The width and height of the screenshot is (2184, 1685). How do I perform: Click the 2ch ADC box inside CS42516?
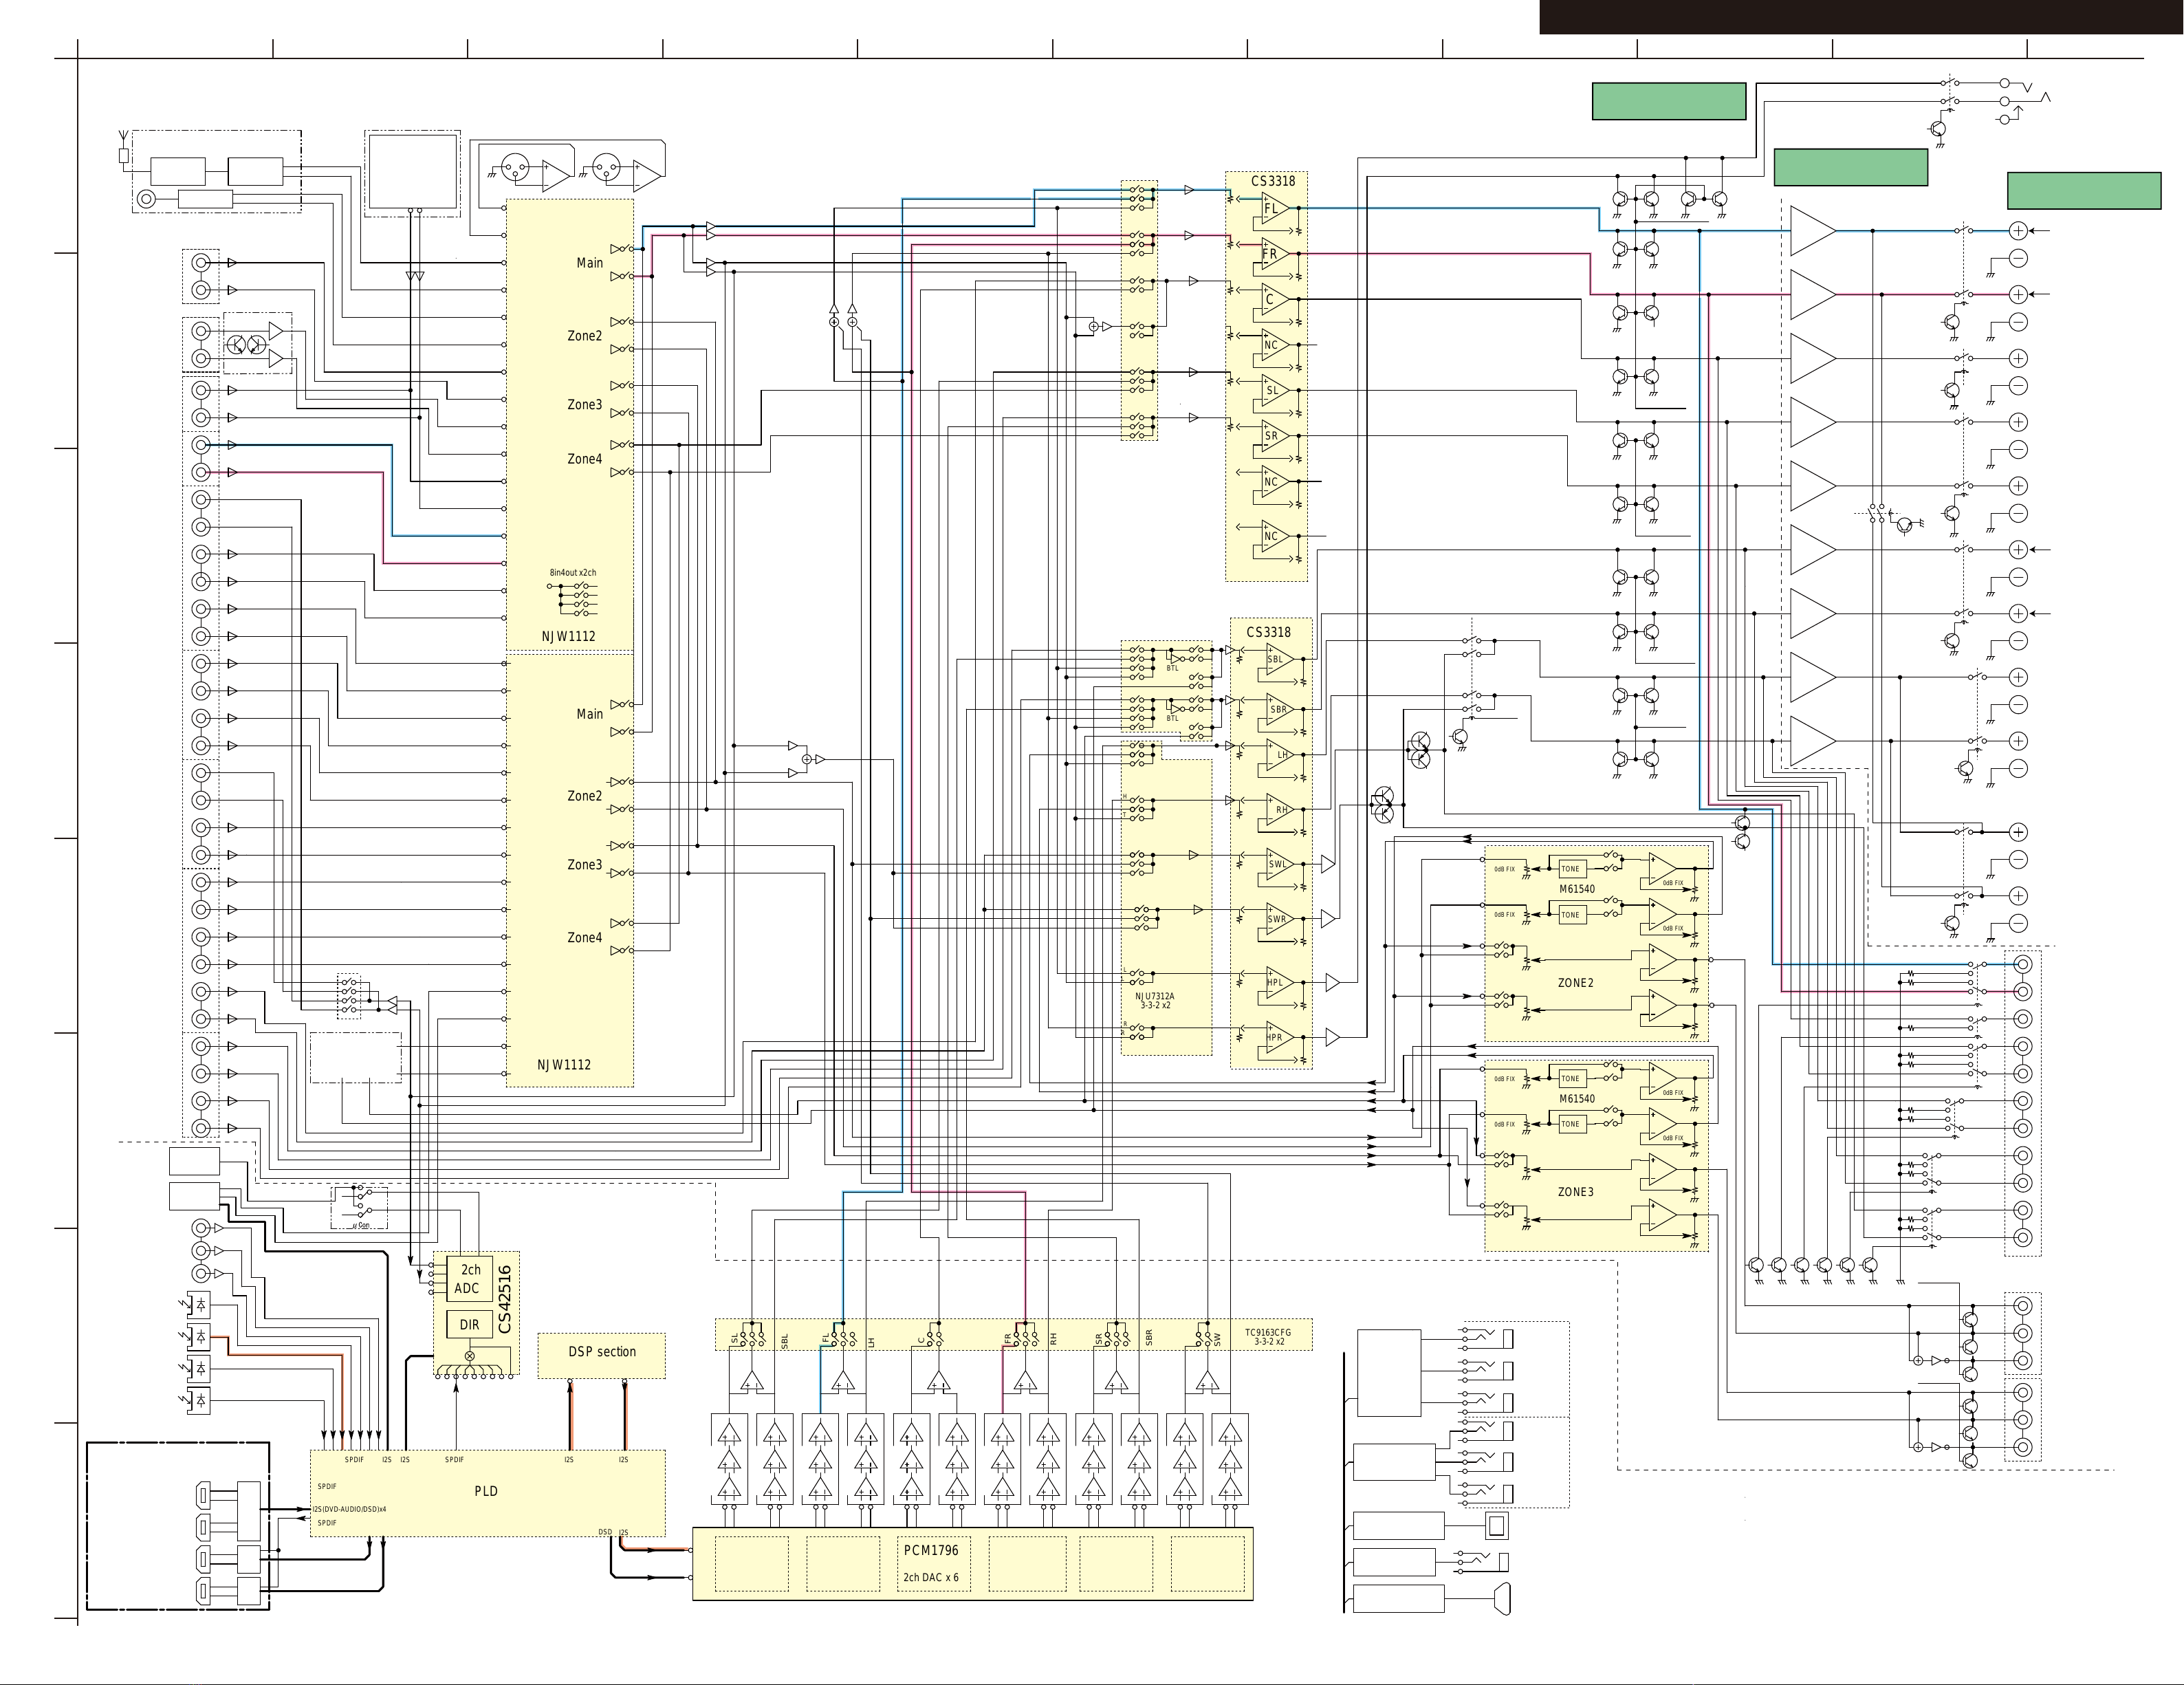[468, 1279]
